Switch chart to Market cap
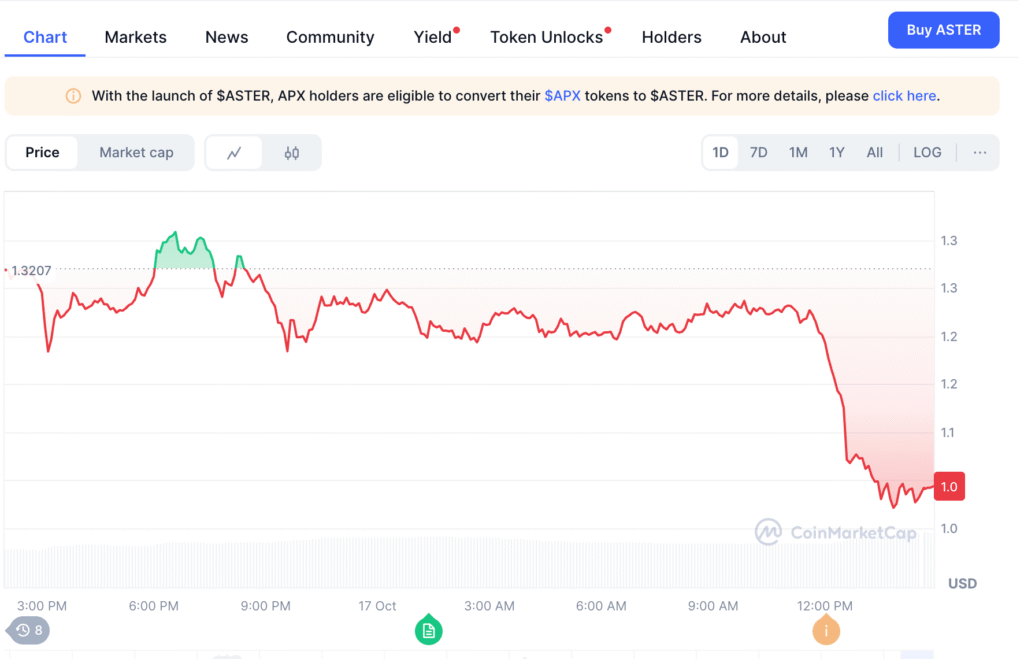 pyautogui.click(x=136, y=153)
